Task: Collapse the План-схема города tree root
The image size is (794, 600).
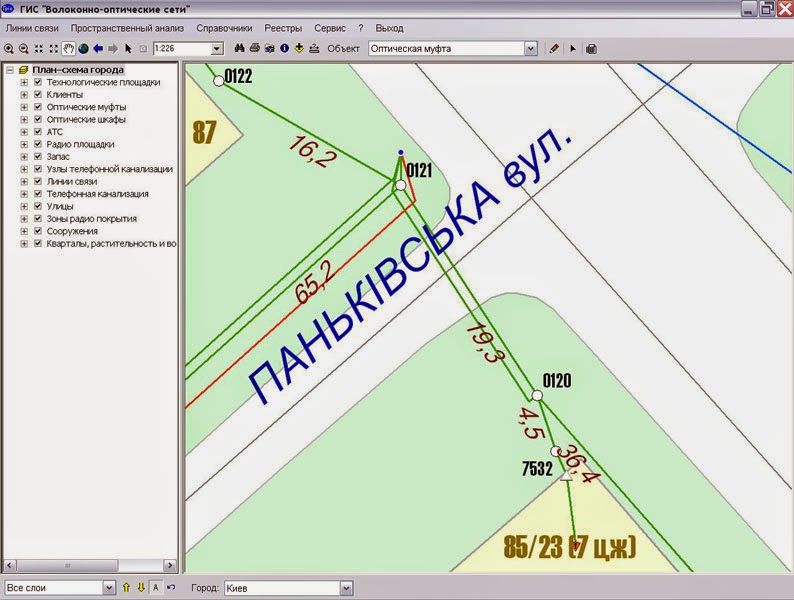Action: click(x=10, y=70)
